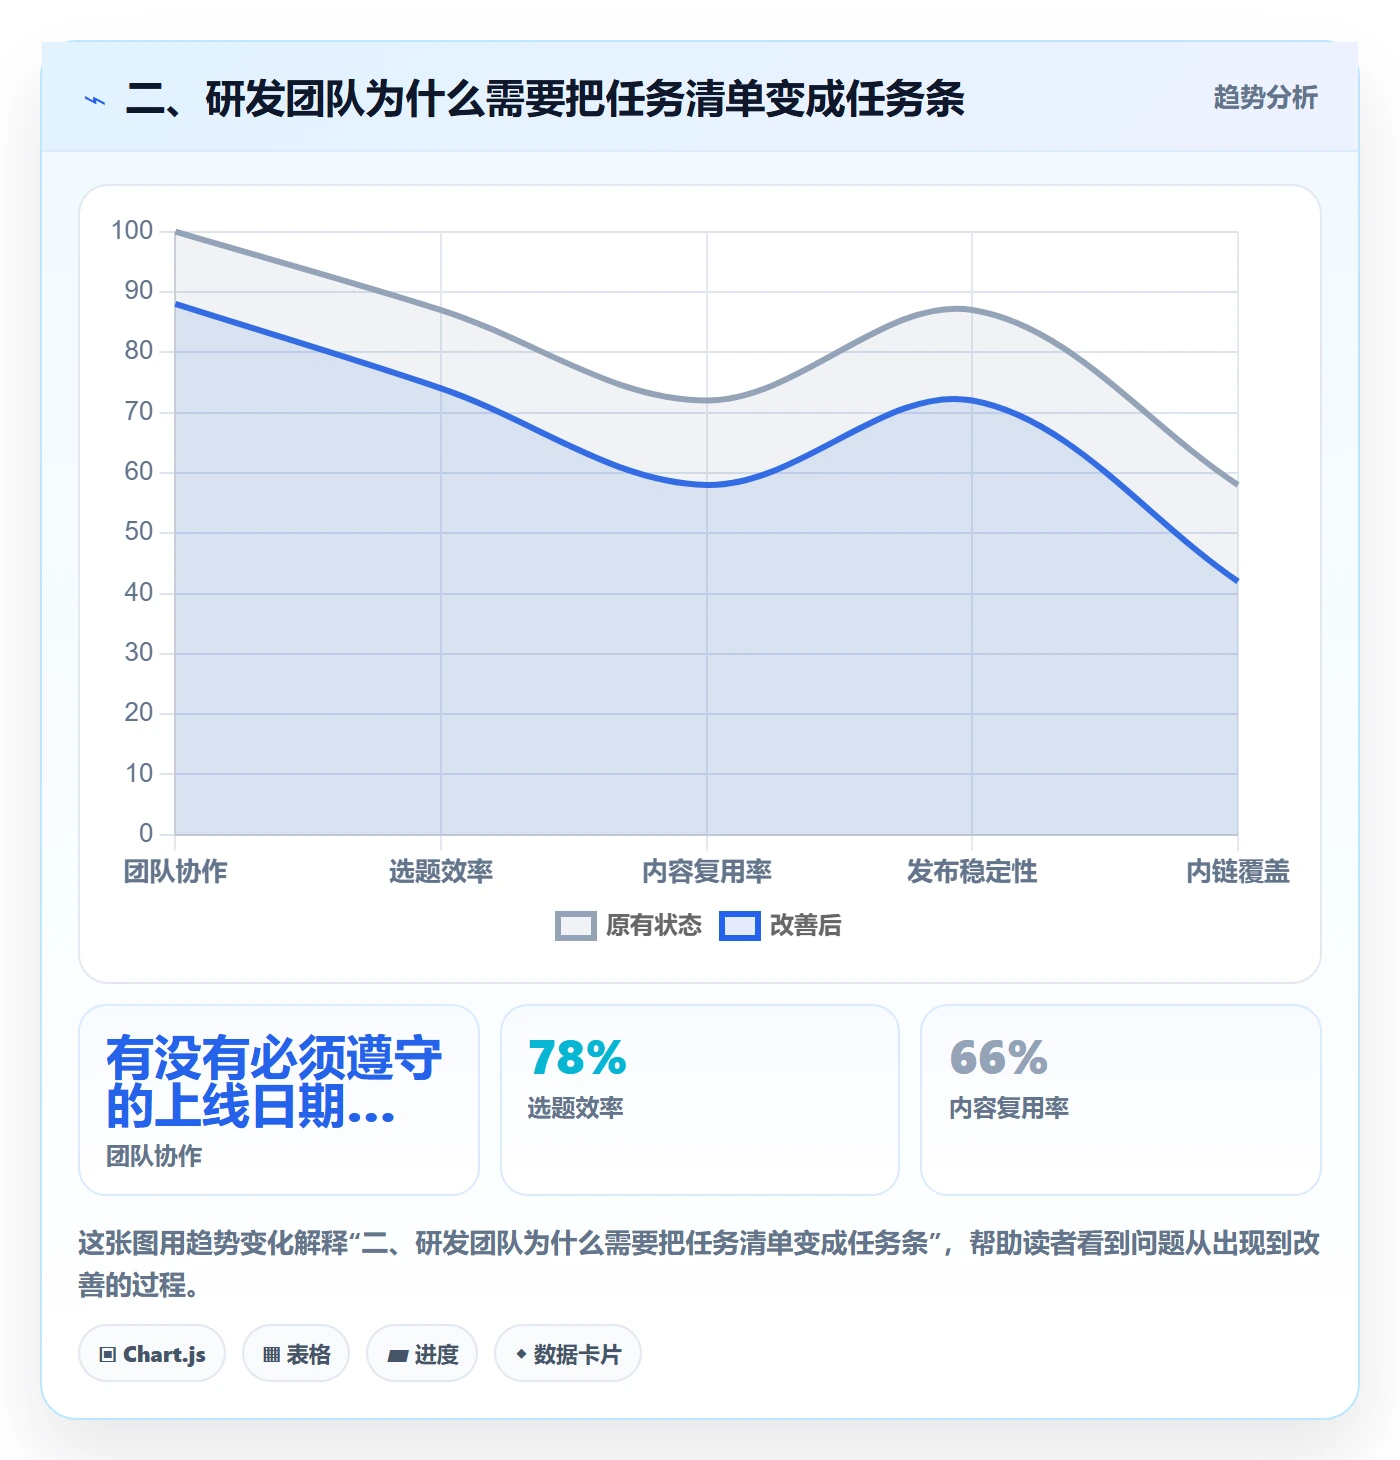The width and height of the screenshot is (1400, 1460).
Task: Click the 改善后 legend label
Action: (x=806, y=926)
